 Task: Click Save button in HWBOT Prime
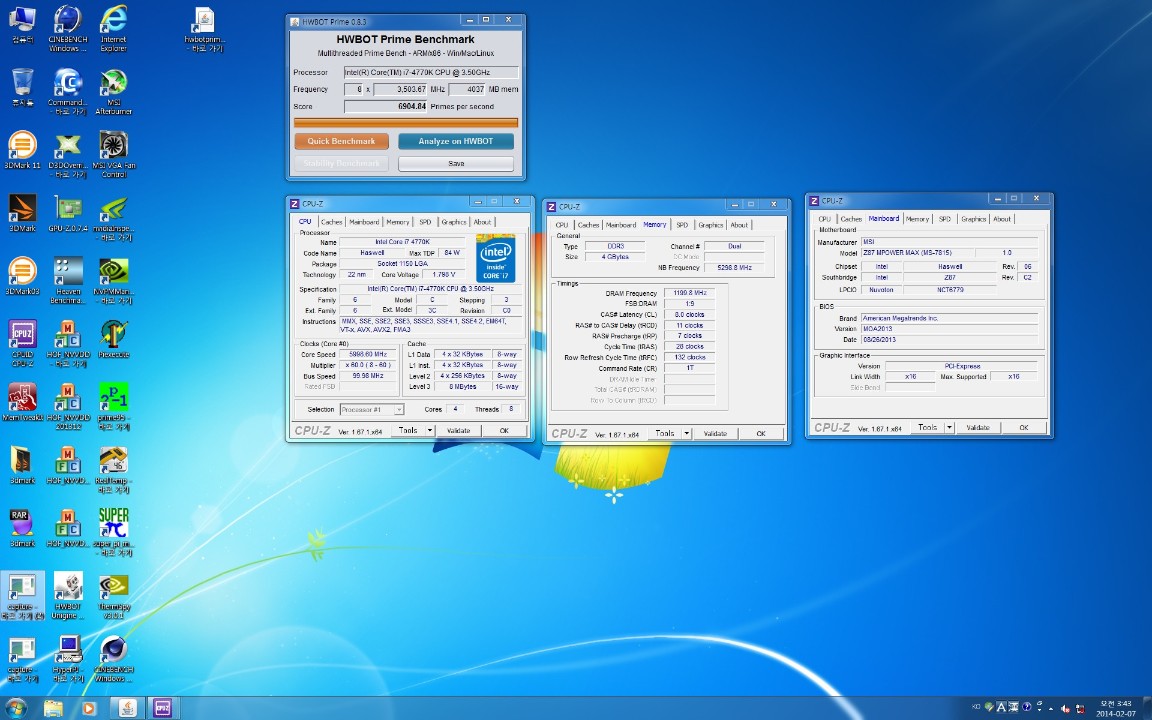456,163
